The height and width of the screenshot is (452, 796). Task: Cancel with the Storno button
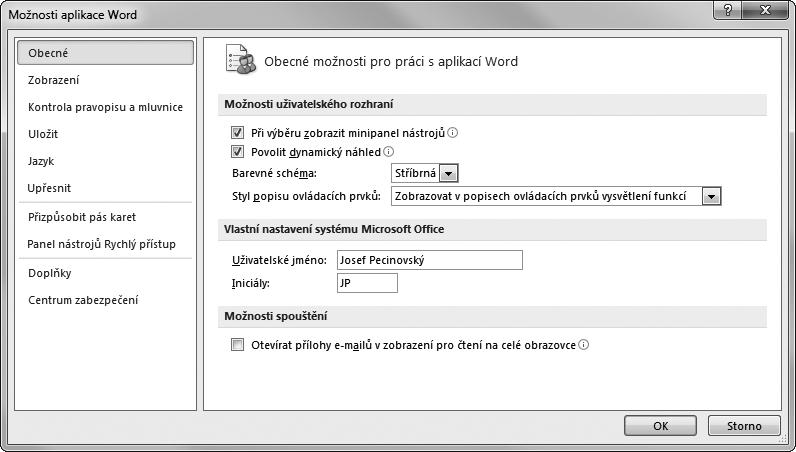(x=744, y=426)
